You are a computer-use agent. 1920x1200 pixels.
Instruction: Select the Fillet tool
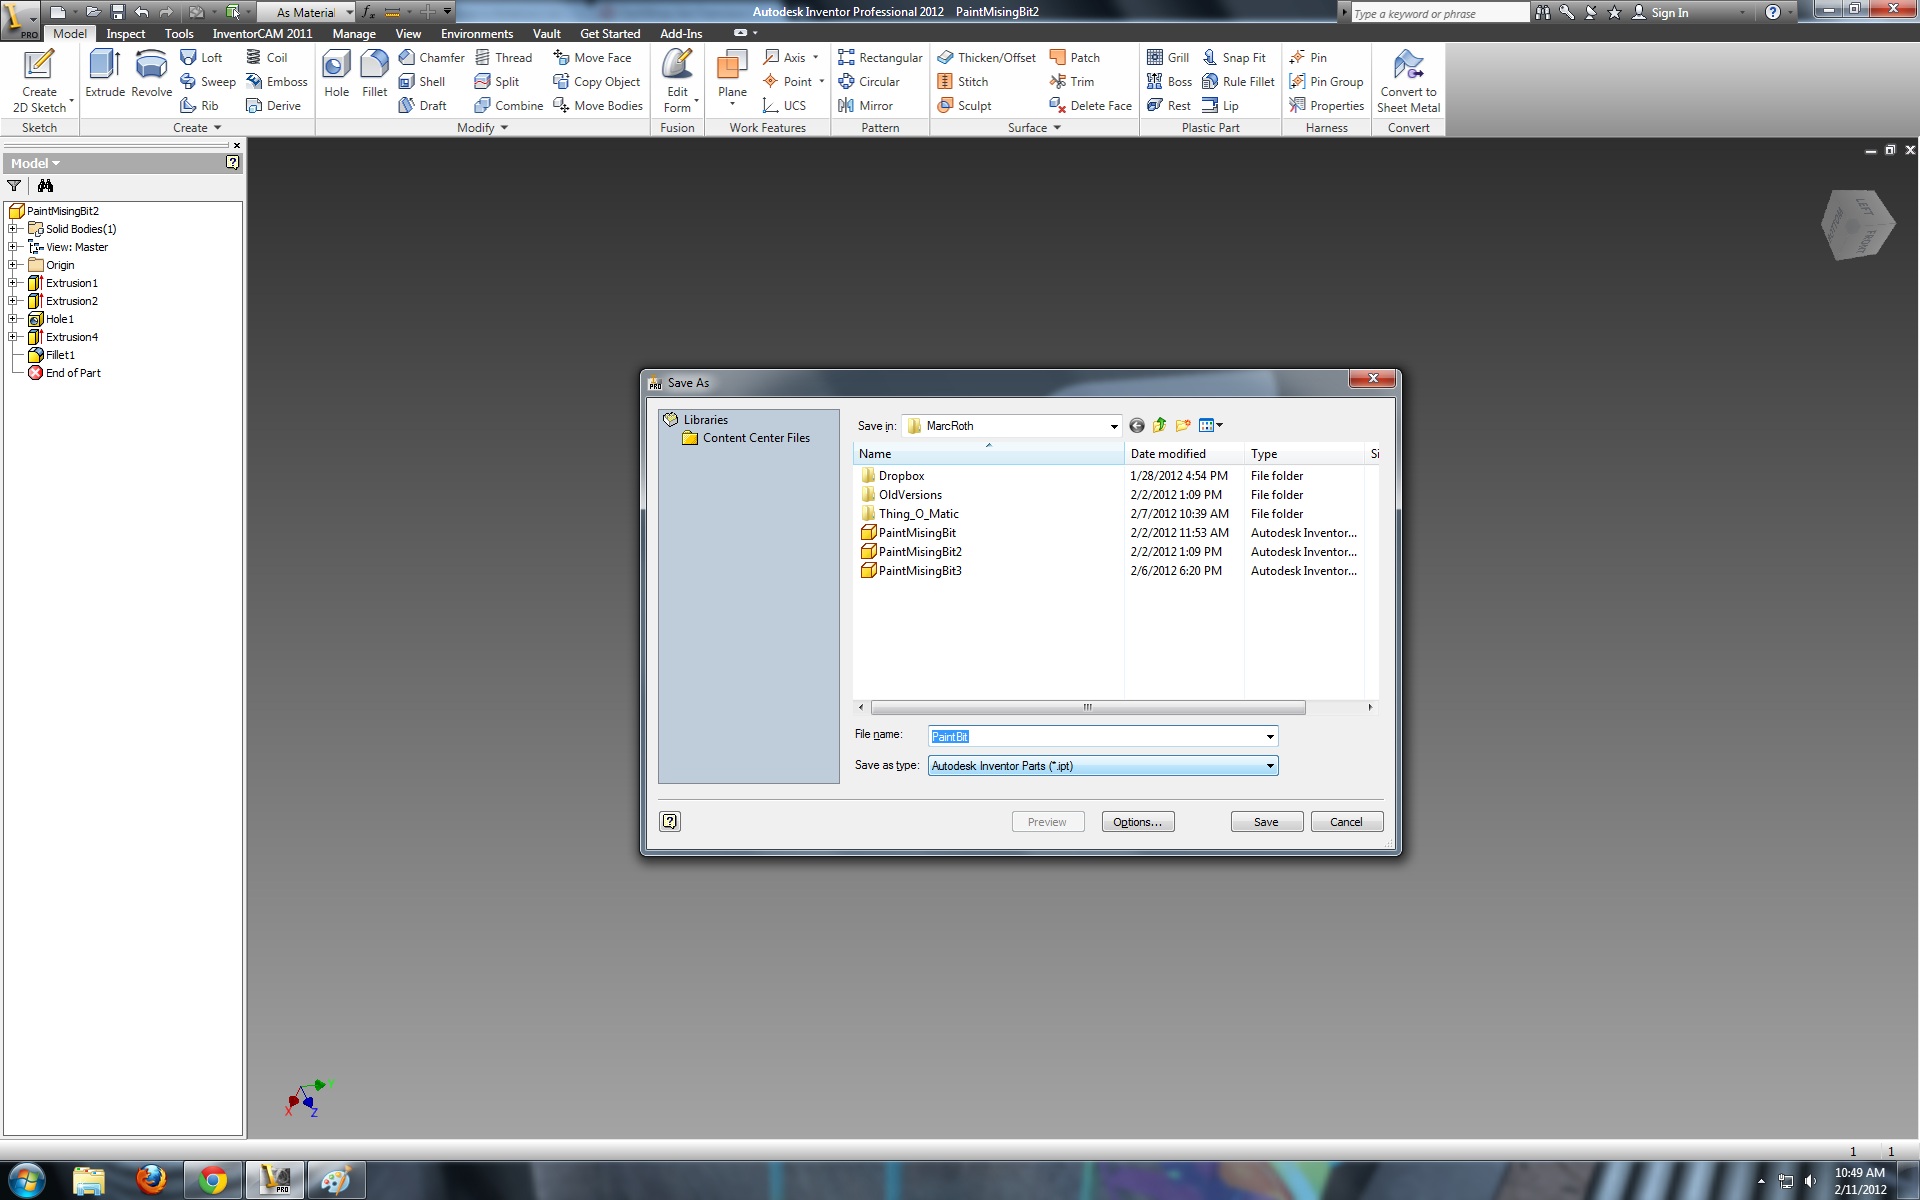[x=374, y=74]
